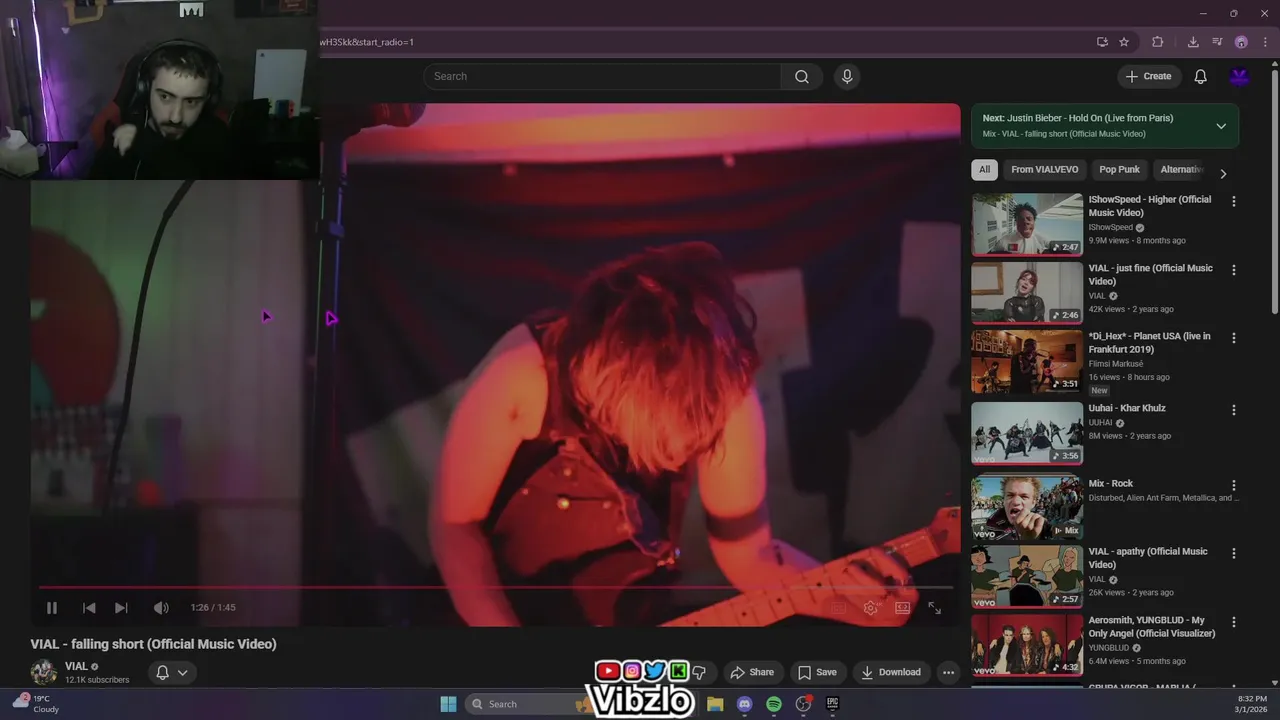Open IShowSpeed - Higher video thumbnail

pyautogui.click(x=1027, y=225)
